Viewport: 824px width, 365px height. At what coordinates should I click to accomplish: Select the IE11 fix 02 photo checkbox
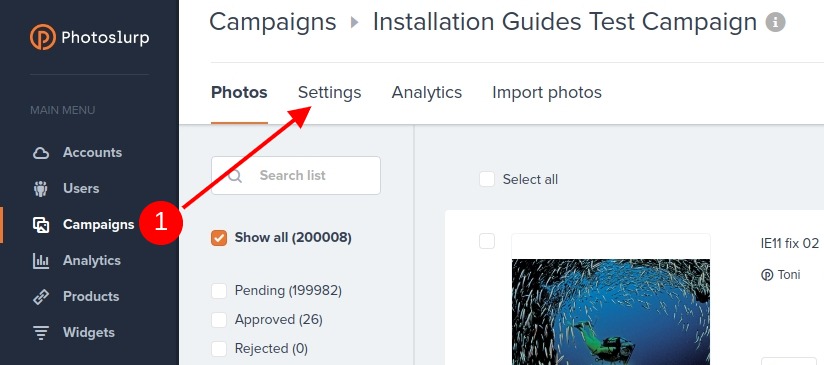(487, 242)
